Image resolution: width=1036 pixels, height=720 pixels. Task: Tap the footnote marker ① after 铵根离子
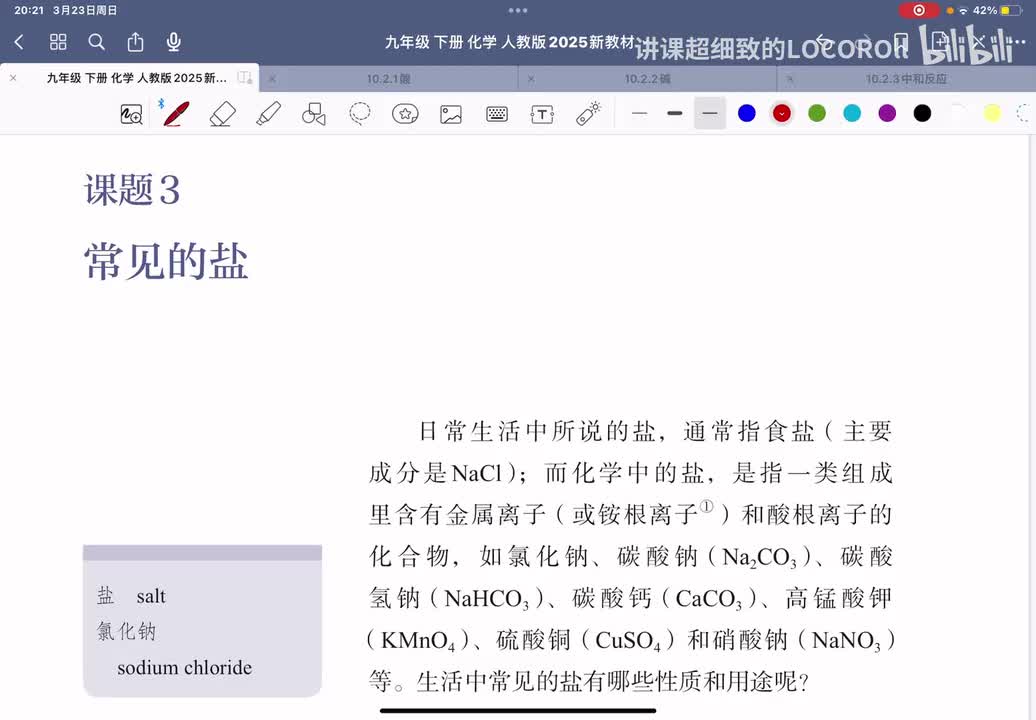(x=706, y=507)
